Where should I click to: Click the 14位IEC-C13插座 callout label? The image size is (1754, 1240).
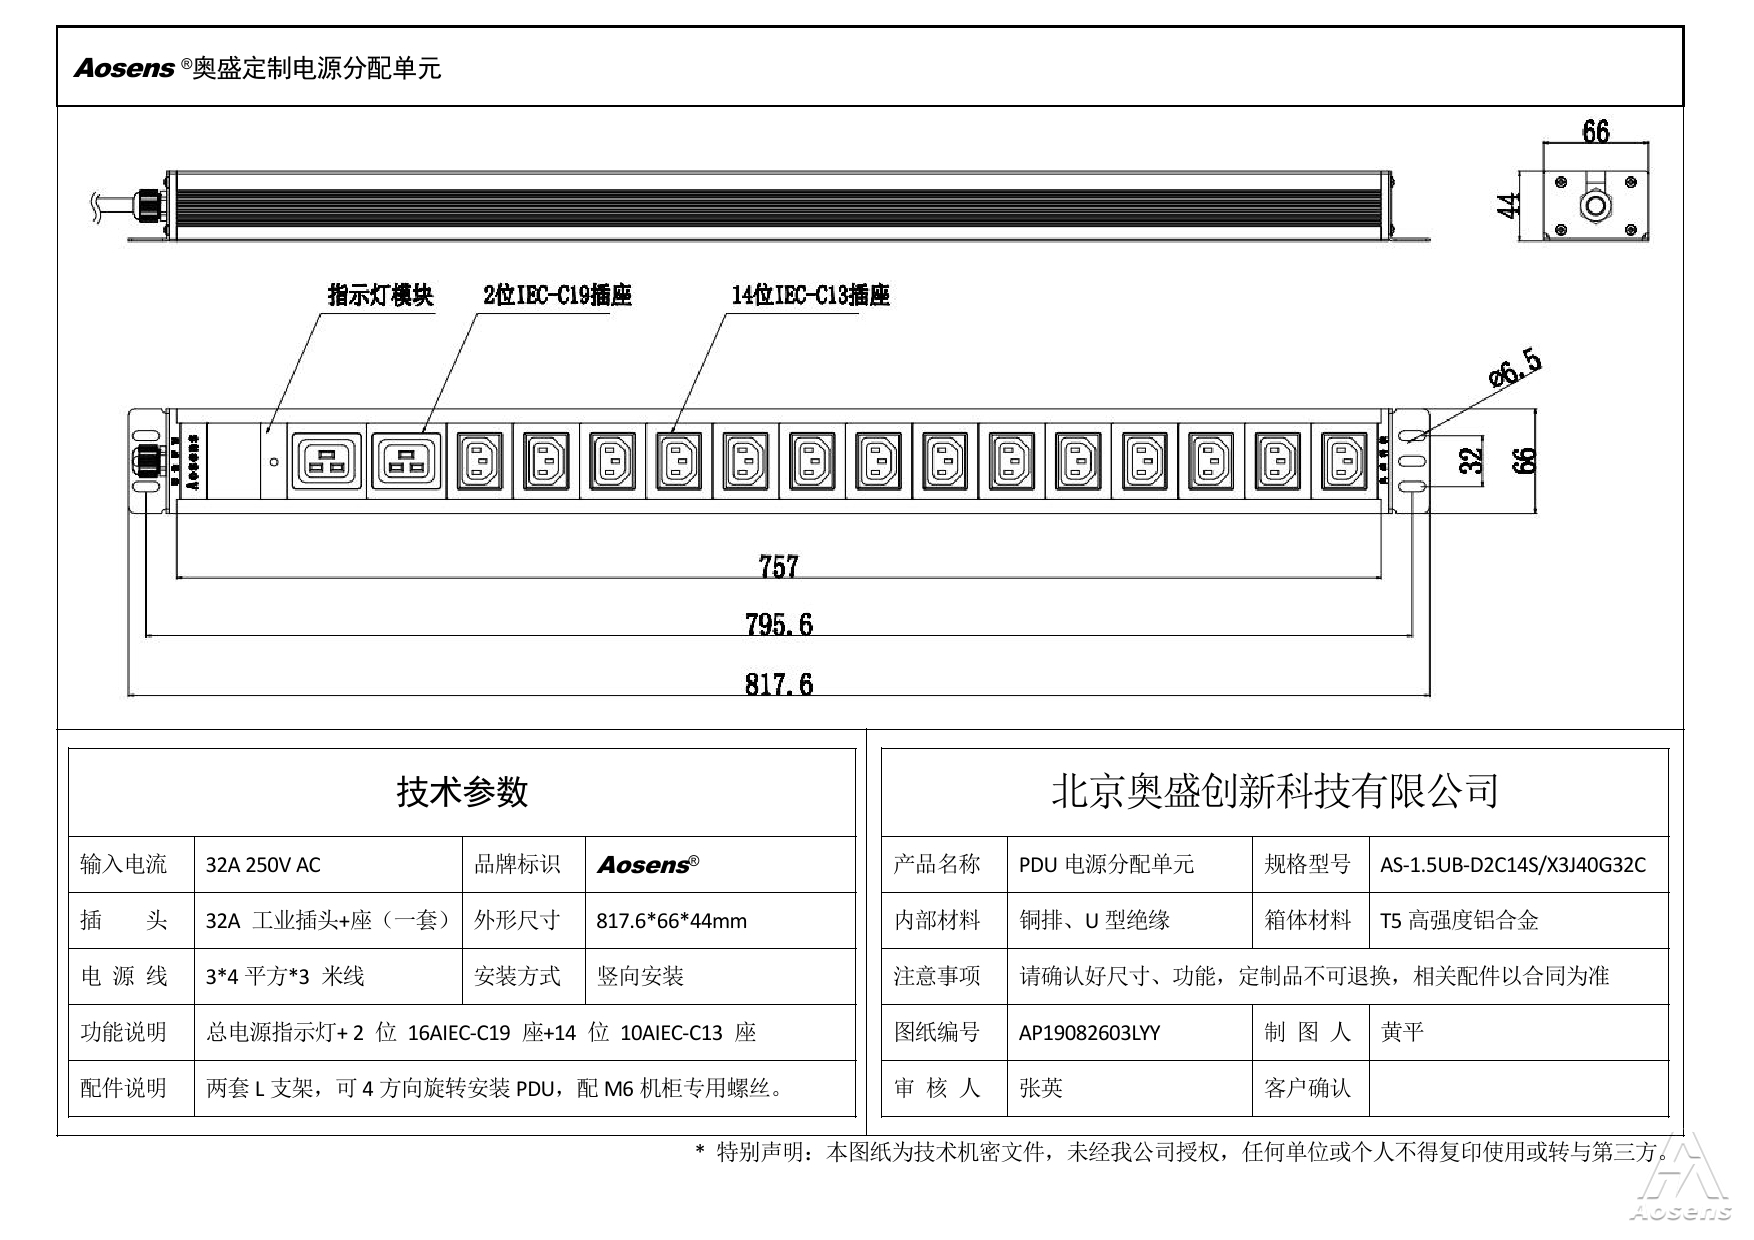(810, 295)
